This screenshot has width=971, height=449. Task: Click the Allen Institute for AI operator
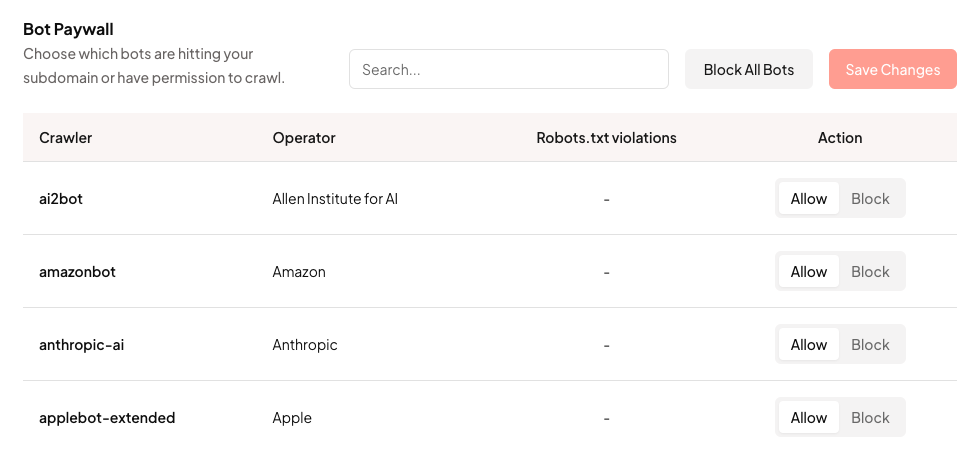click(335, 198)
